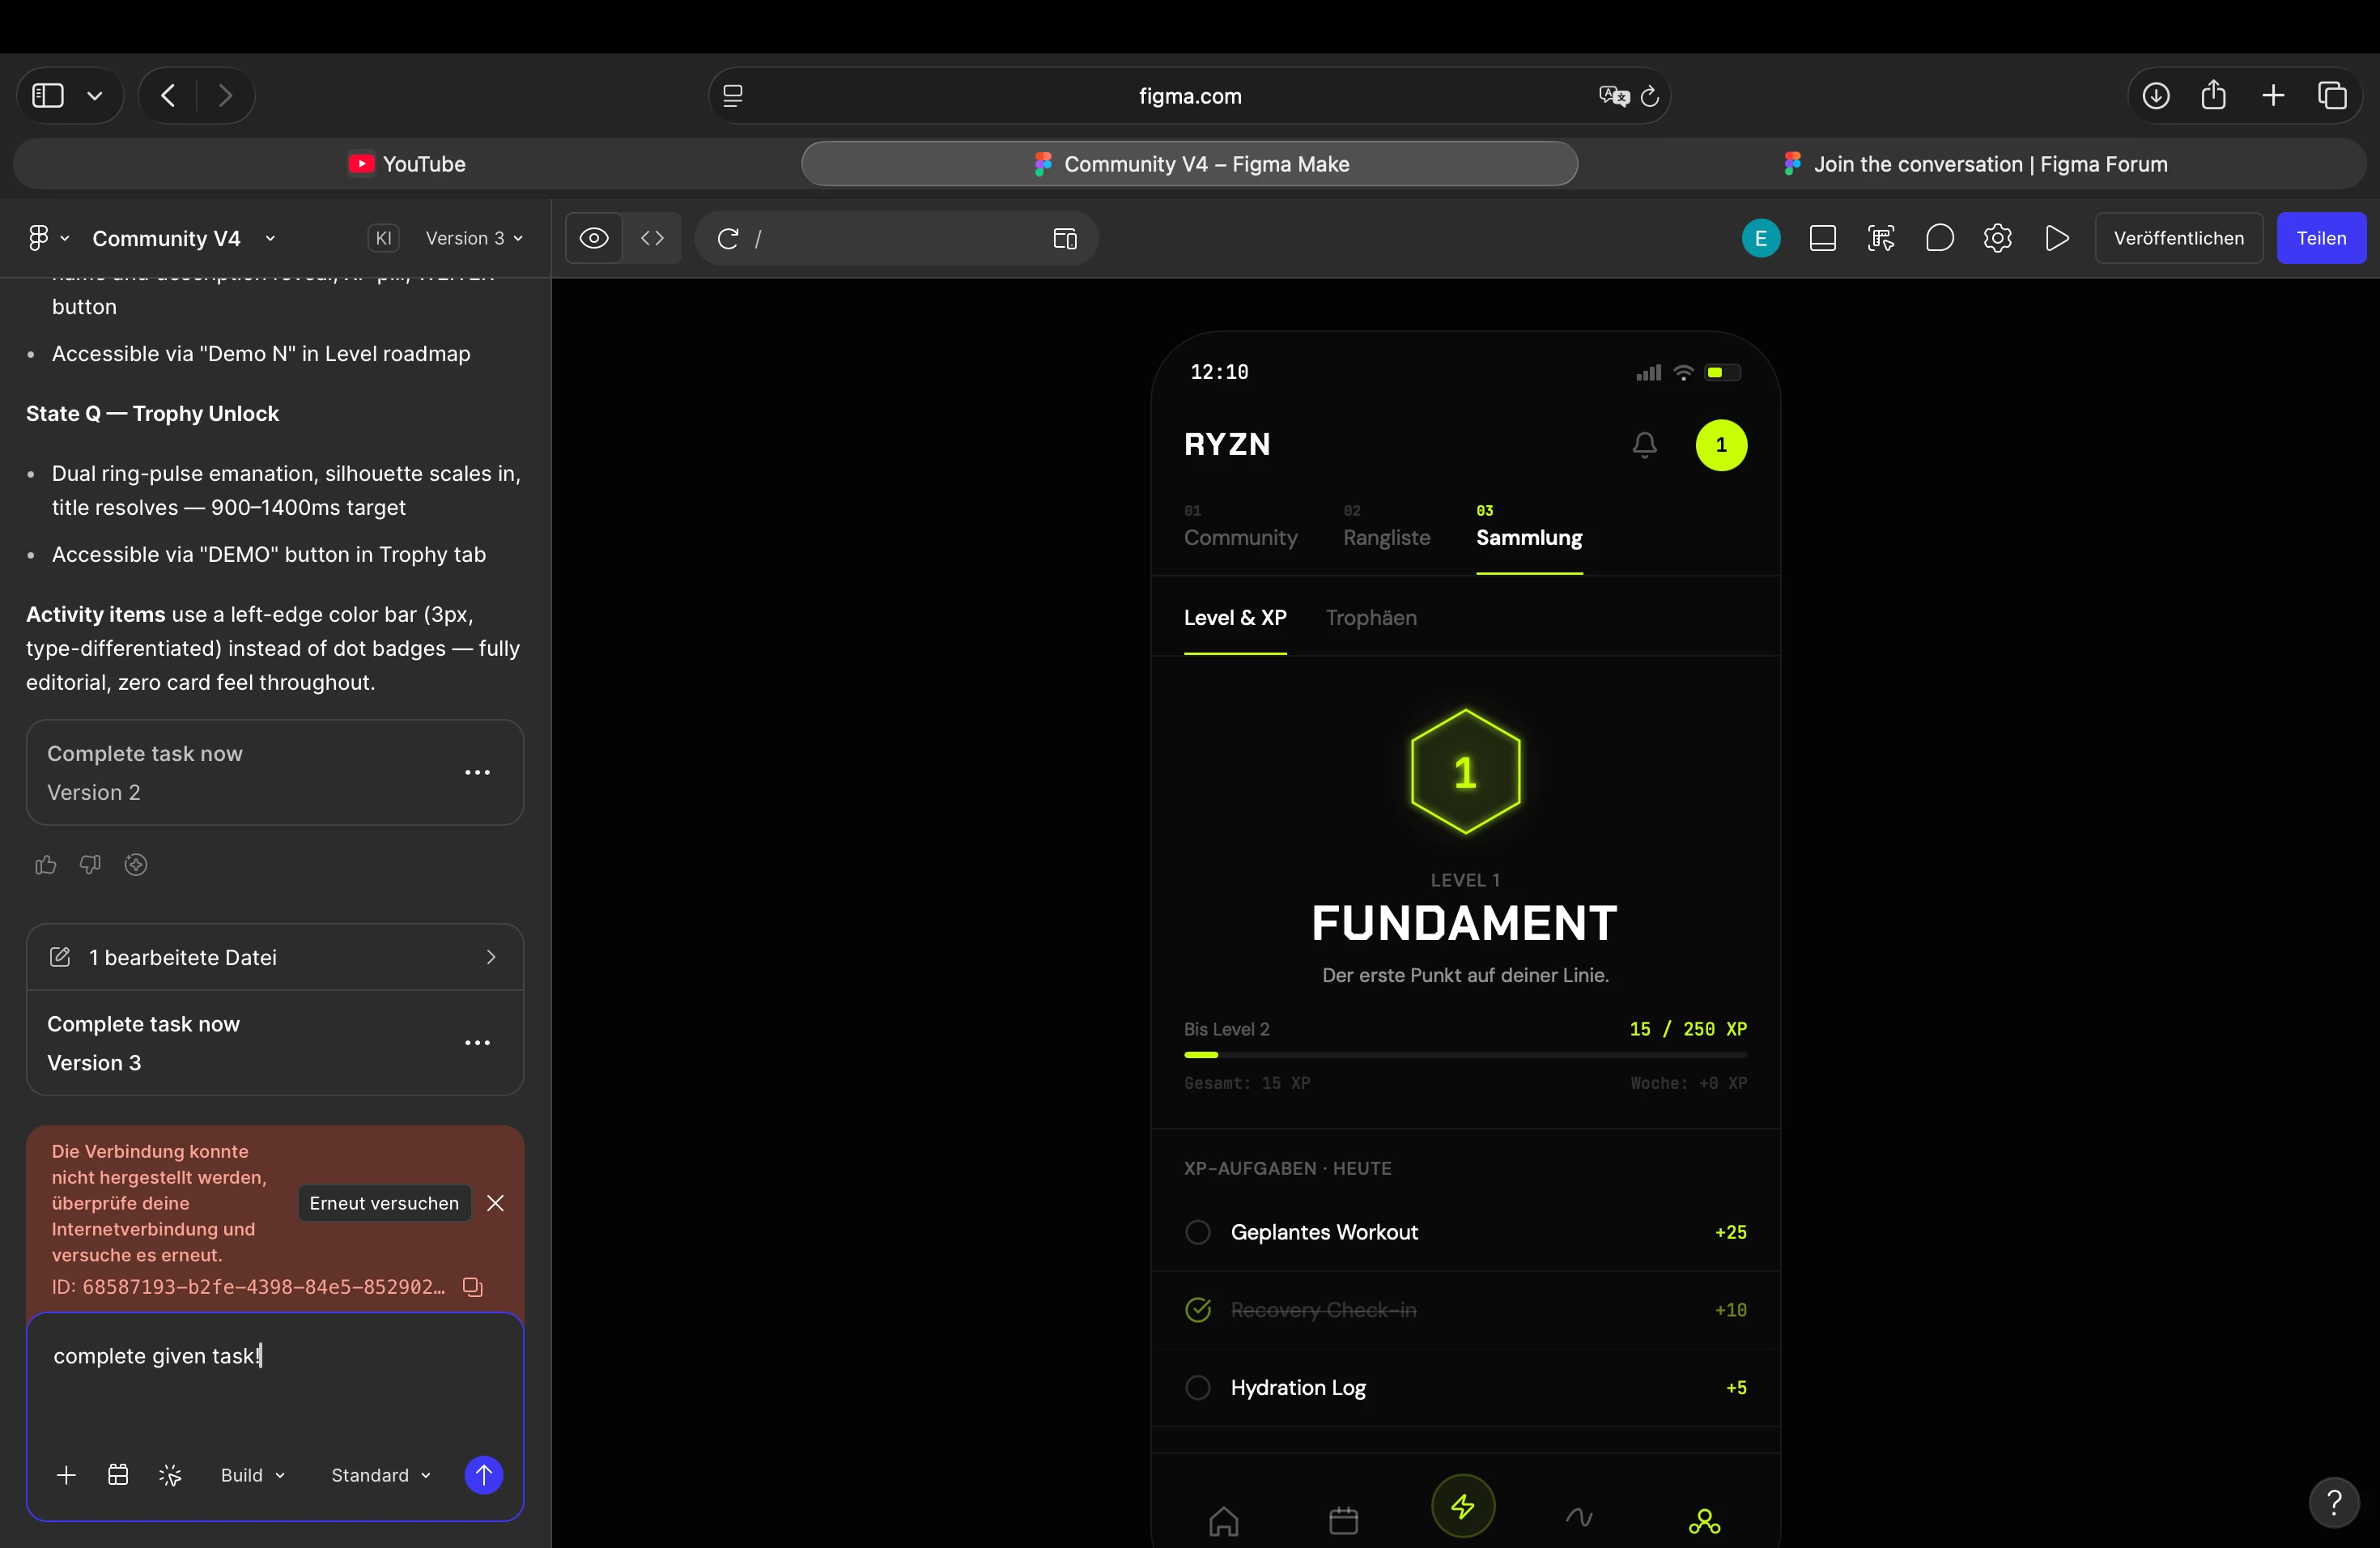Go forward with the browser forward arrow
This screenshot has height=1548, width=2380.
pyautogui.click(x=225, y=96)
